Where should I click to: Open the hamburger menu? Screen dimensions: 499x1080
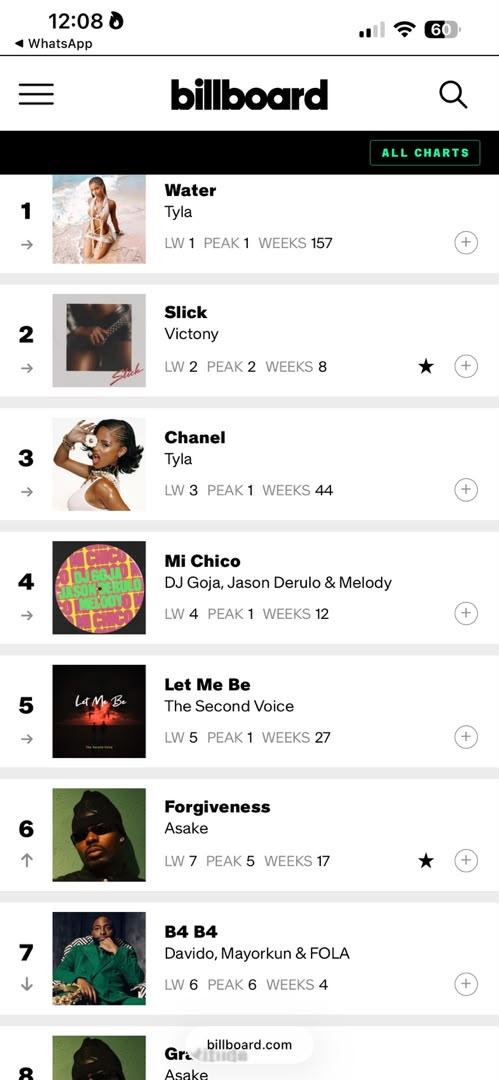tap(36, 94)
